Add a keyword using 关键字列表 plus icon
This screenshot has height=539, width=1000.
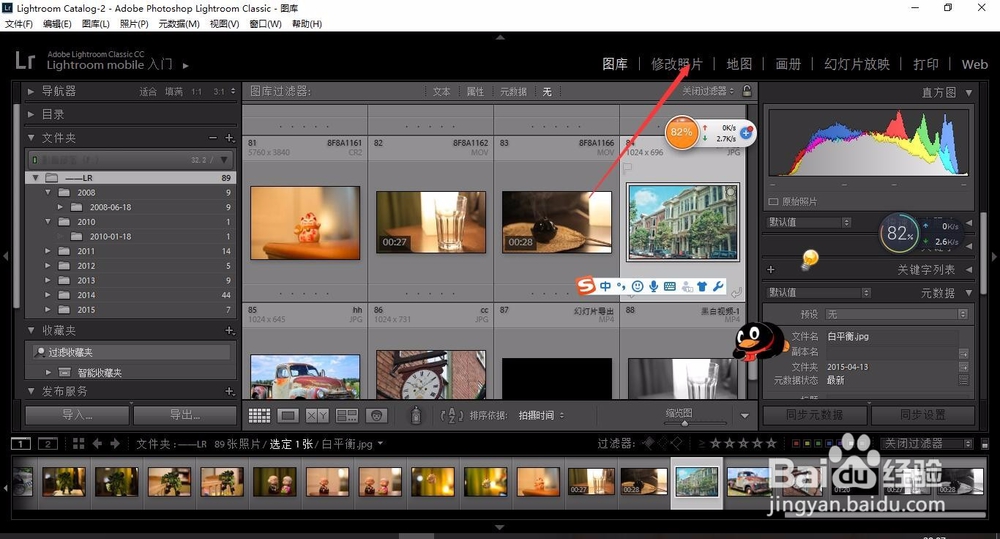(x=770, y=270)
